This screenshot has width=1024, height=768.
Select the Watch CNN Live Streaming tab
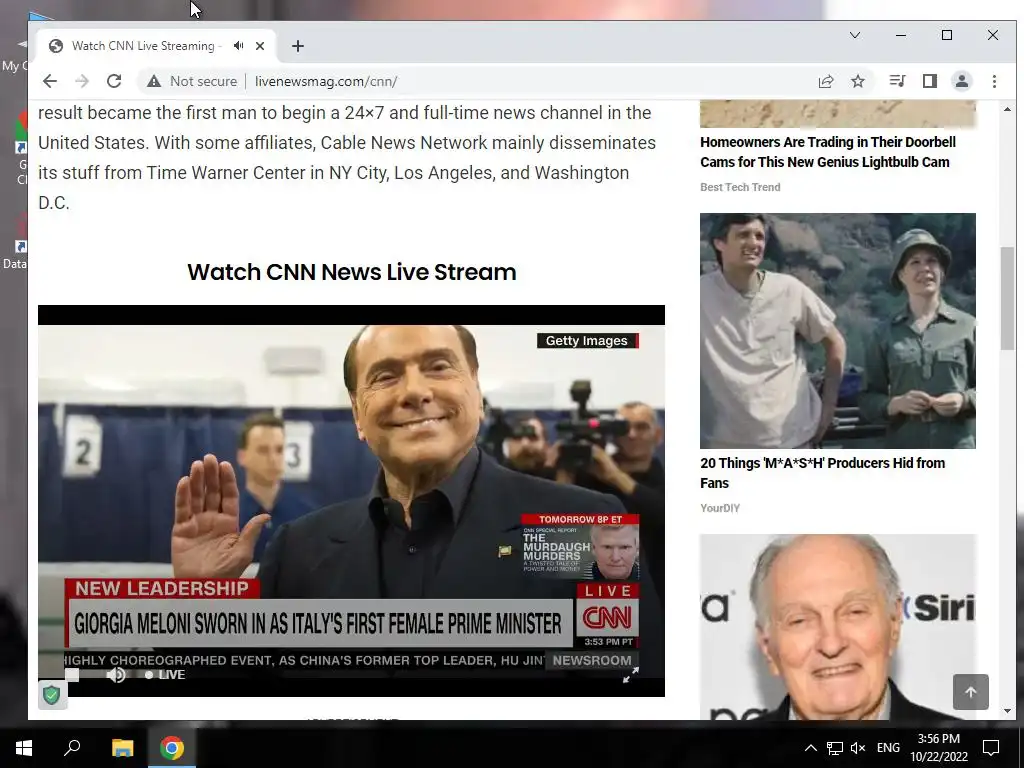pos(142,46)
